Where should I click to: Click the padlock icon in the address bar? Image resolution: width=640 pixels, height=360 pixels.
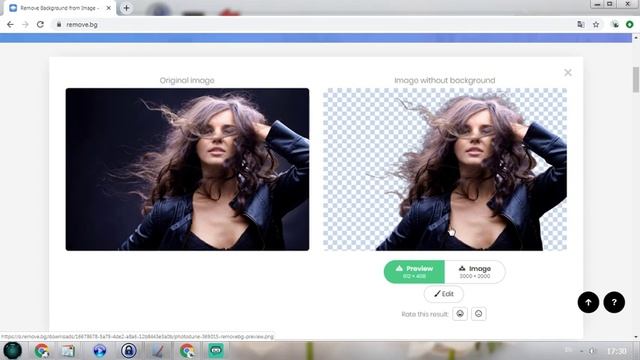pyautogui.click(x=59, y=24)
